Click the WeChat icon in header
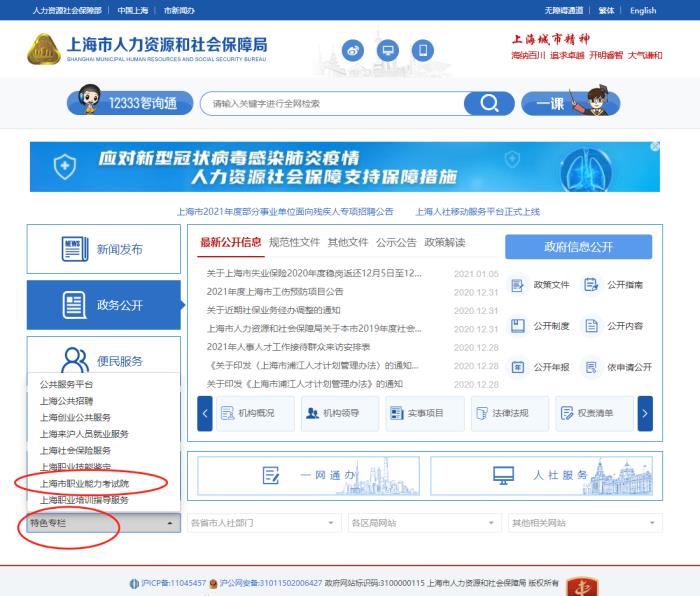 pos(388,50)
